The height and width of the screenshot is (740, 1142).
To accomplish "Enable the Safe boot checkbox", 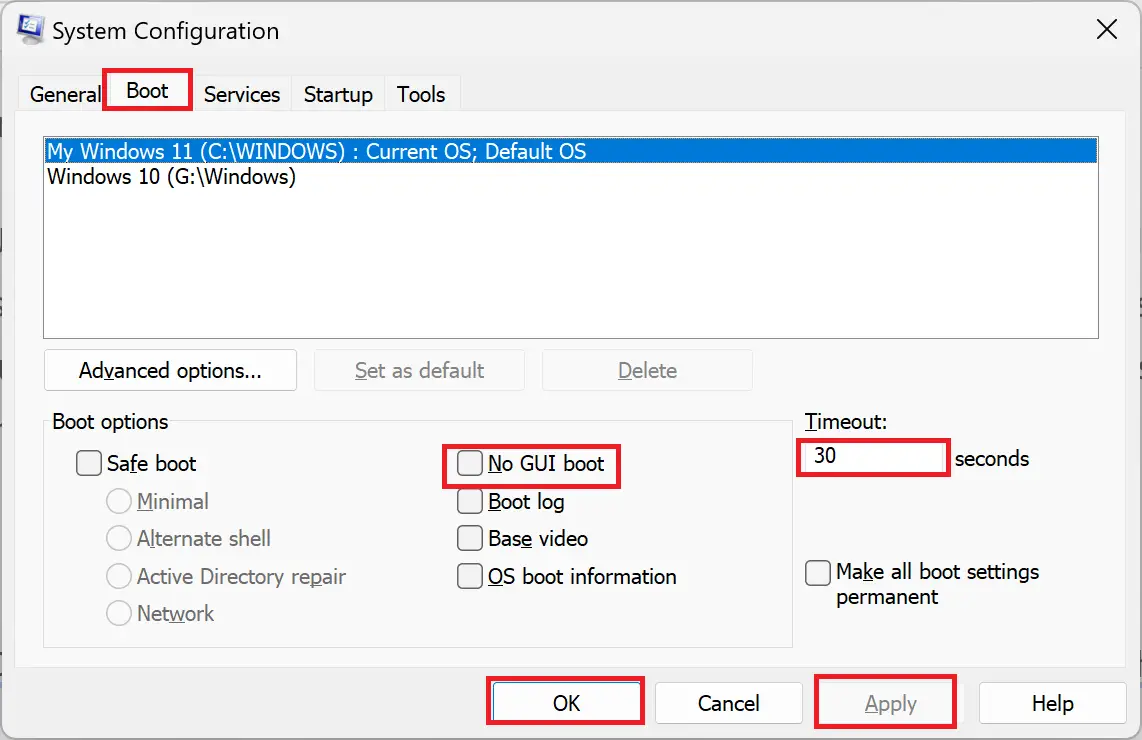I will 88,463.
